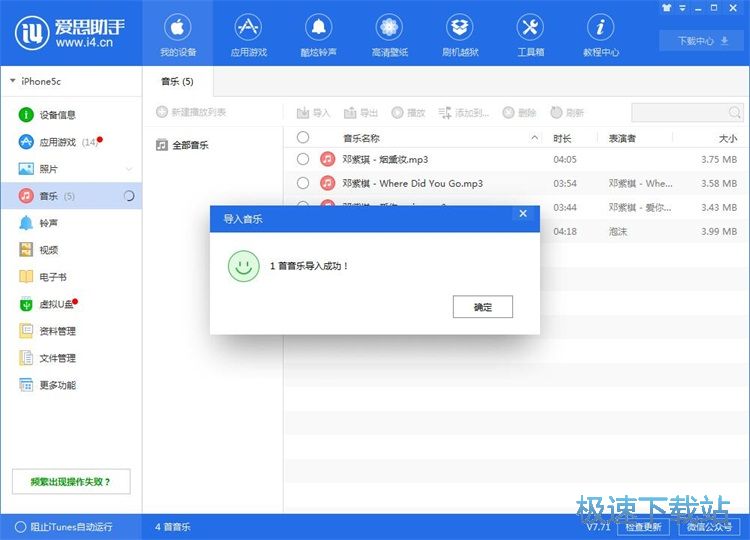This screenshot has width=750, height=540.
Task: Open 更多功能 in the sidebar
Action: point(71,385)
